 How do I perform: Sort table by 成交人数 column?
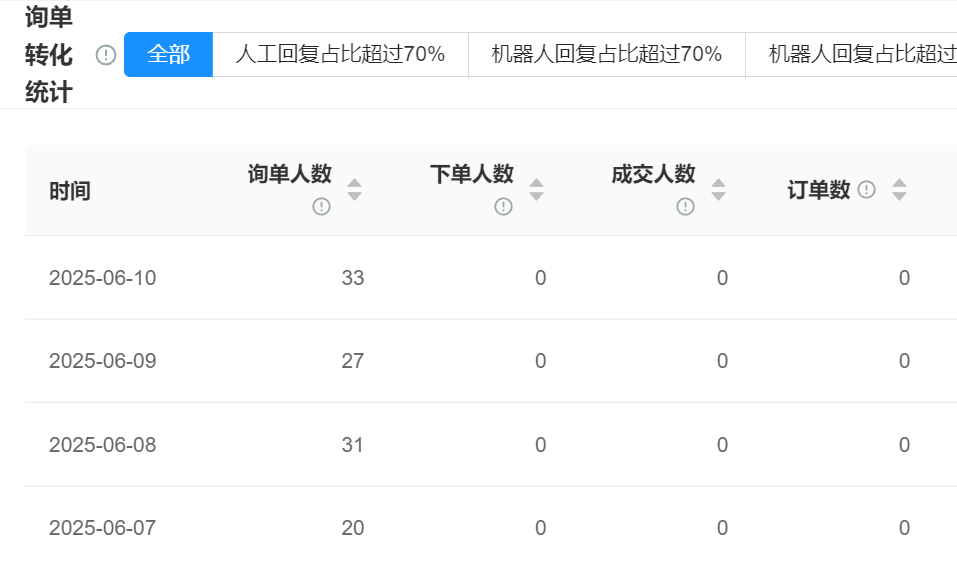click(x=718, y=190)
